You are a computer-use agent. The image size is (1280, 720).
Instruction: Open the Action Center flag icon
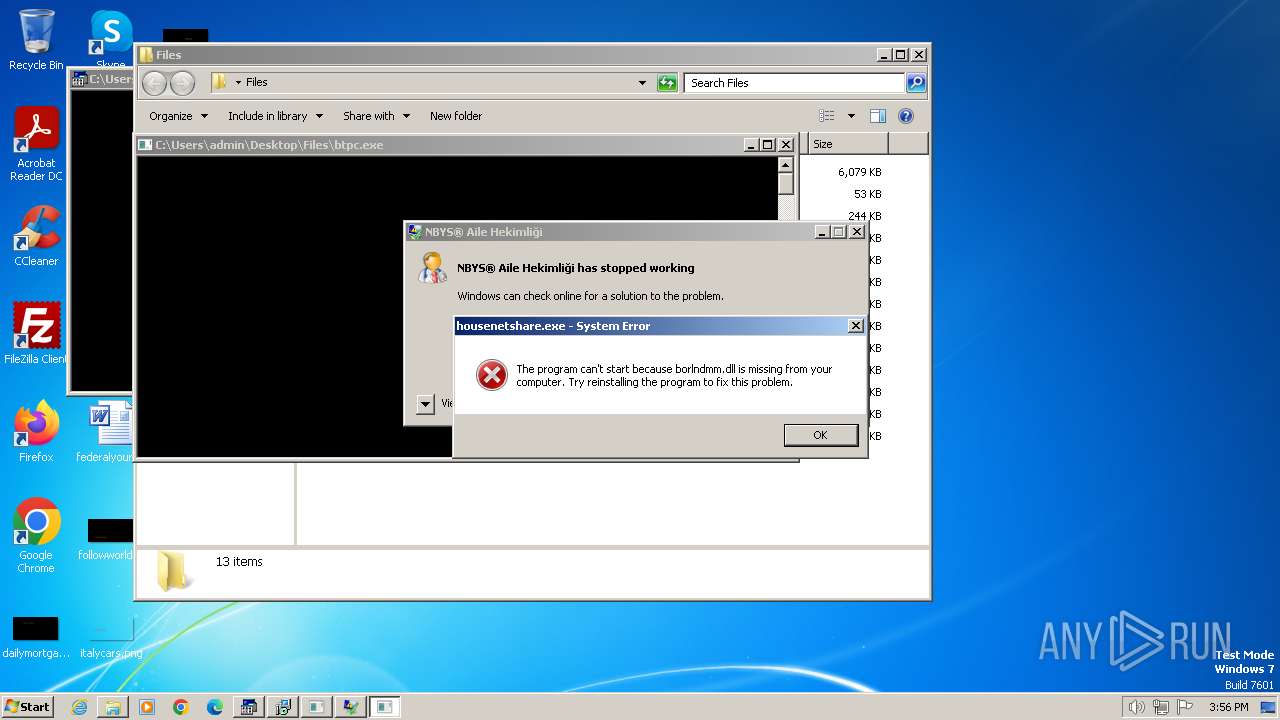click(x=1184, y=707)
